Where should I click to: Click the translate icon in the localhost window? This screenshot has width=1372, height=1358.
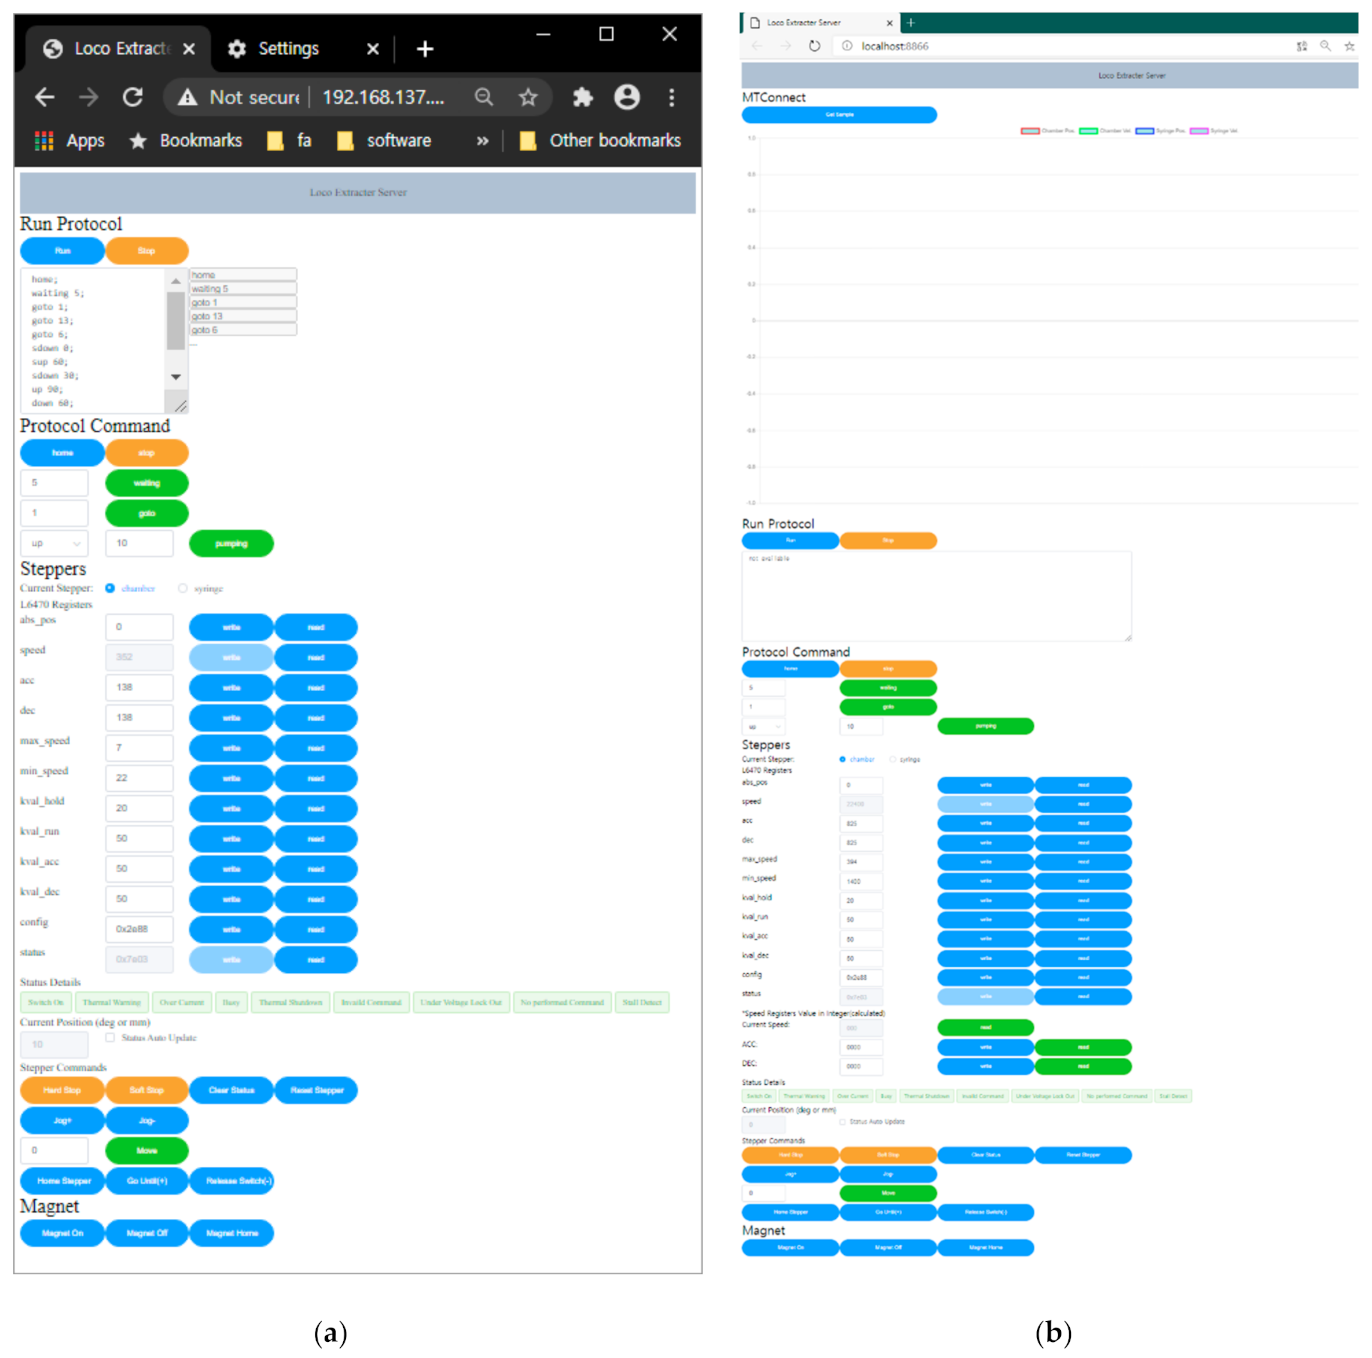[x=1302, y=46]
